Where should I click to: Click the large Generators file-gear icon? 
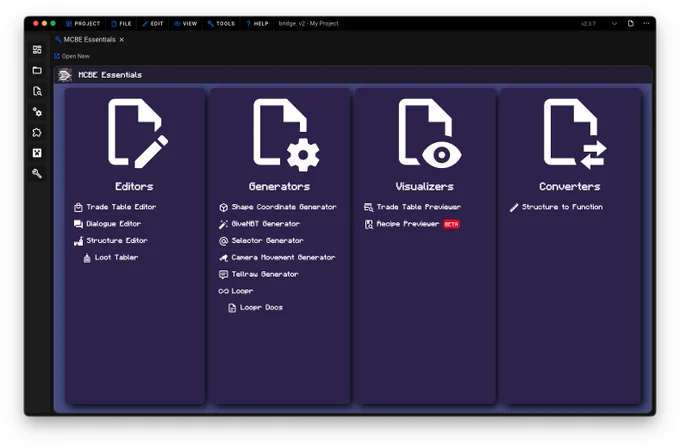[x=286, y=134]
